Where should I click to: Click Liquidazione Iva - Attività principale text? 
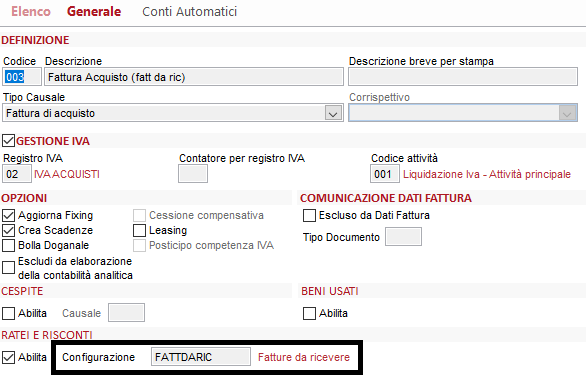coord(487,174)
